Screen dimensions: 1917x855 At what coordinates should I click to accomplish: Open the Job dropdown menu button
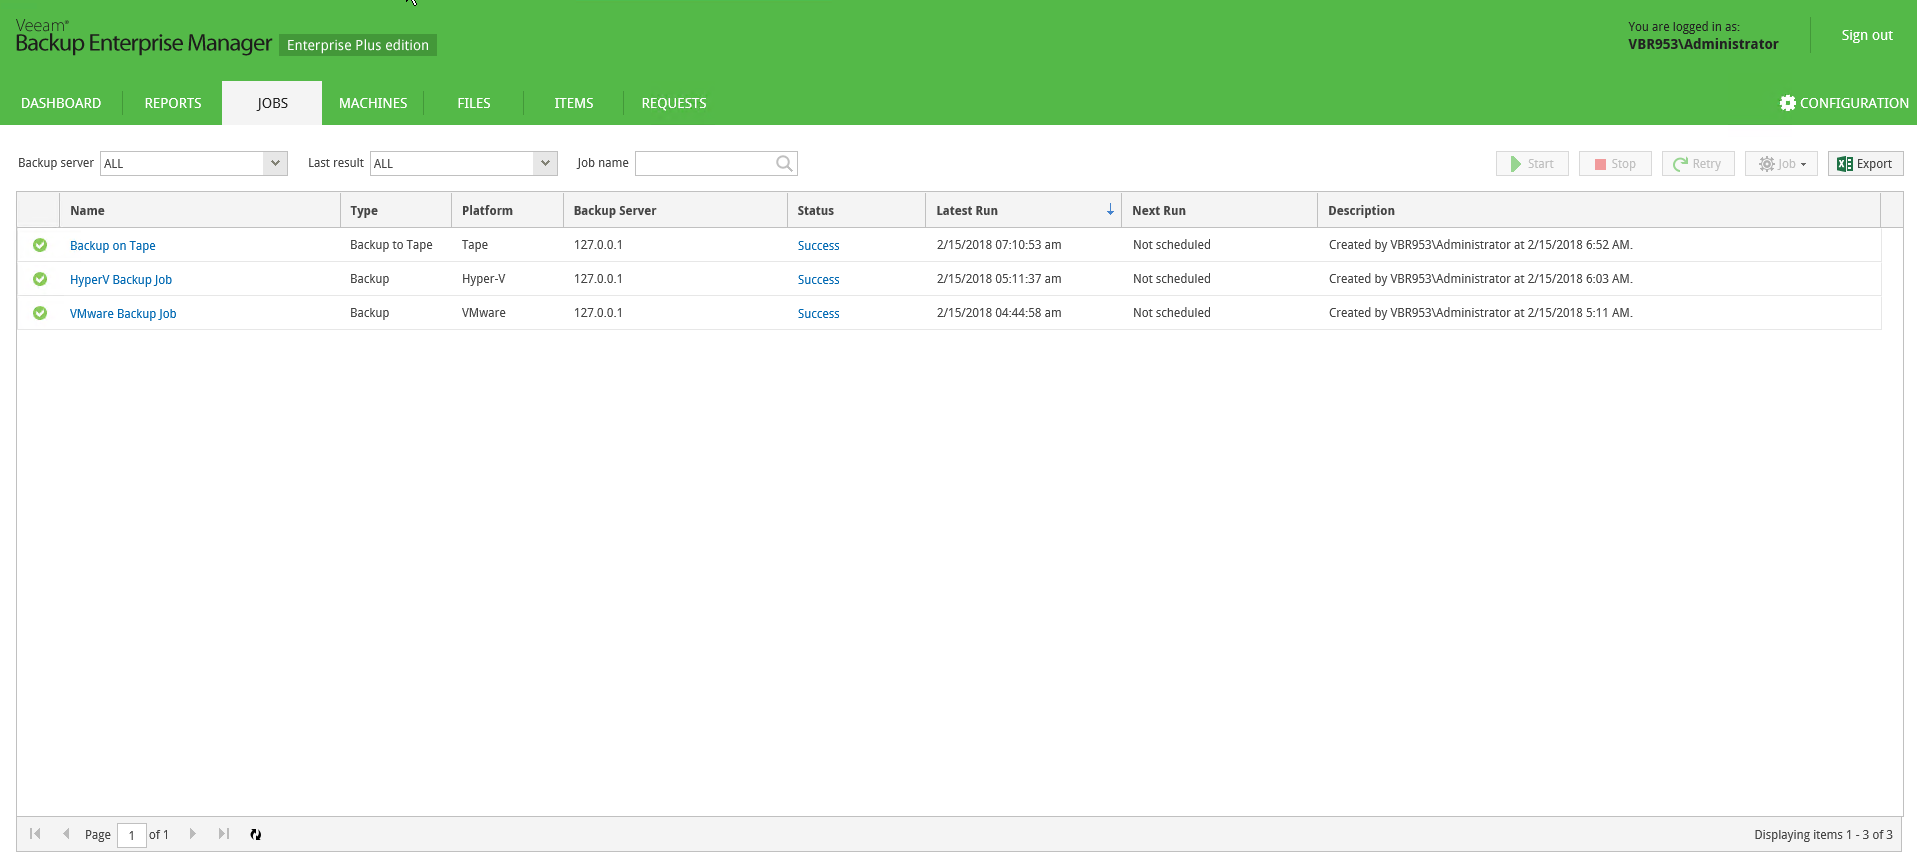[1781, 164]
